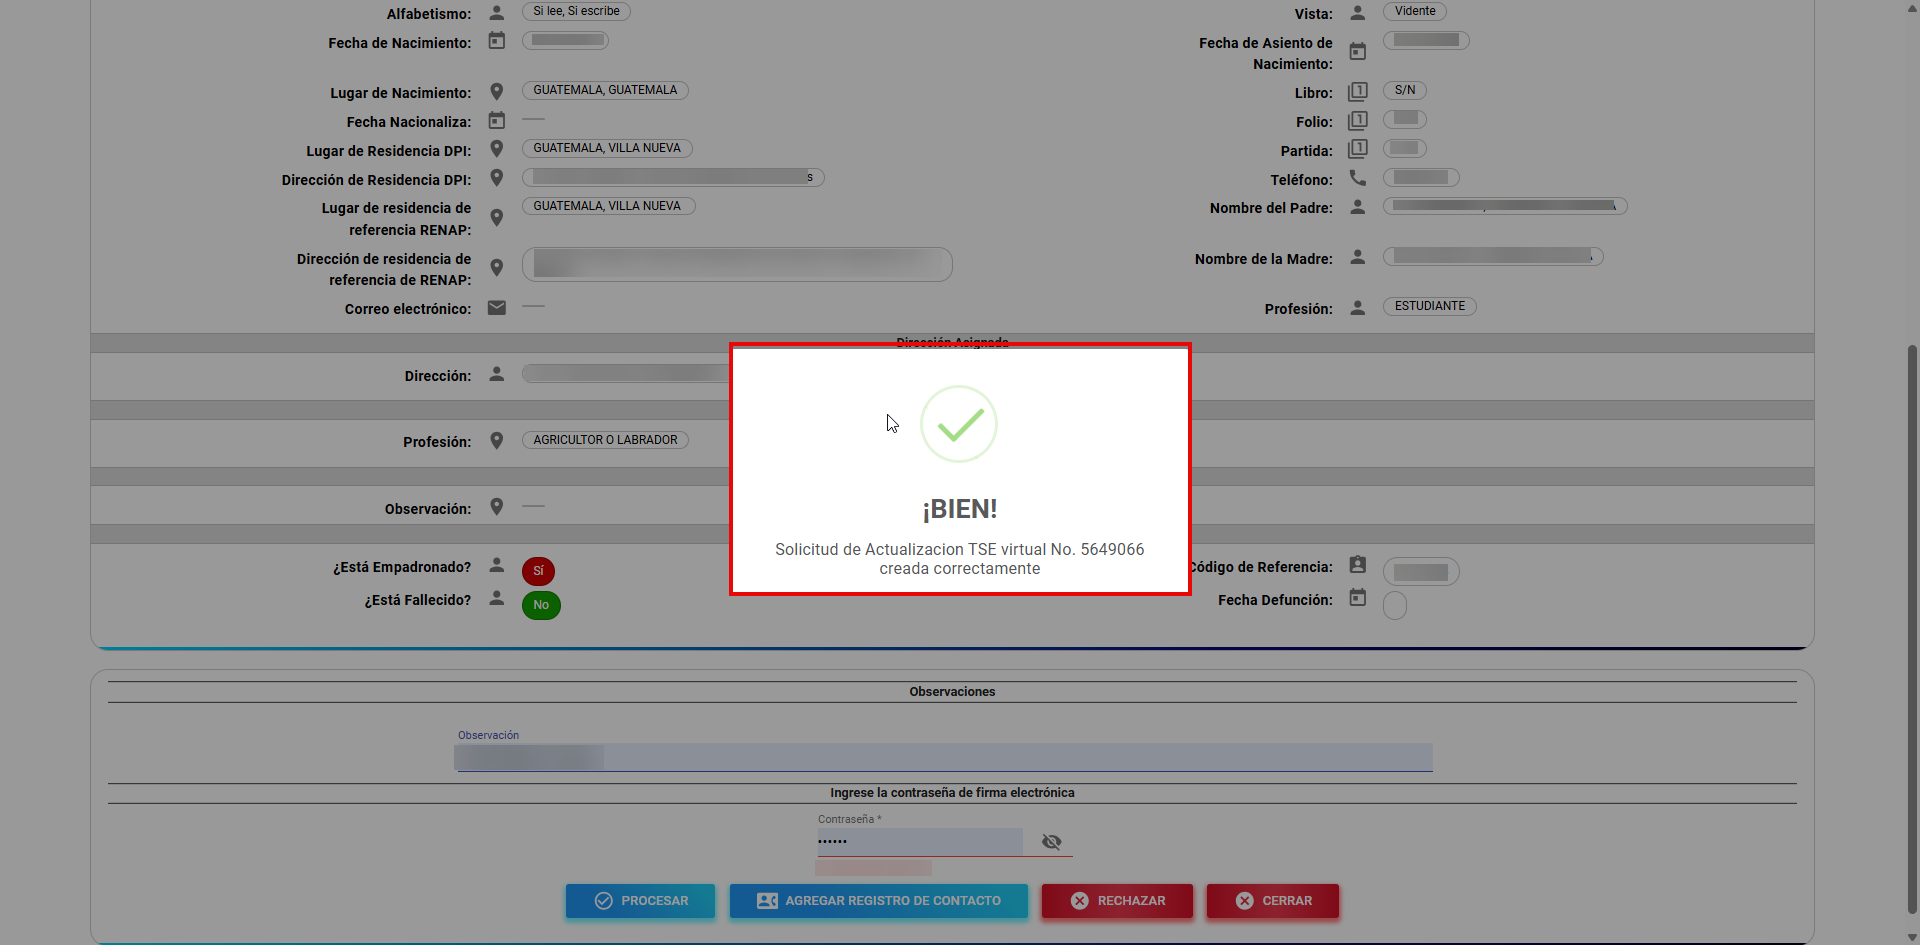
Task: Click the red Sí empadronado badge
Action: click(x=538, y=571)
